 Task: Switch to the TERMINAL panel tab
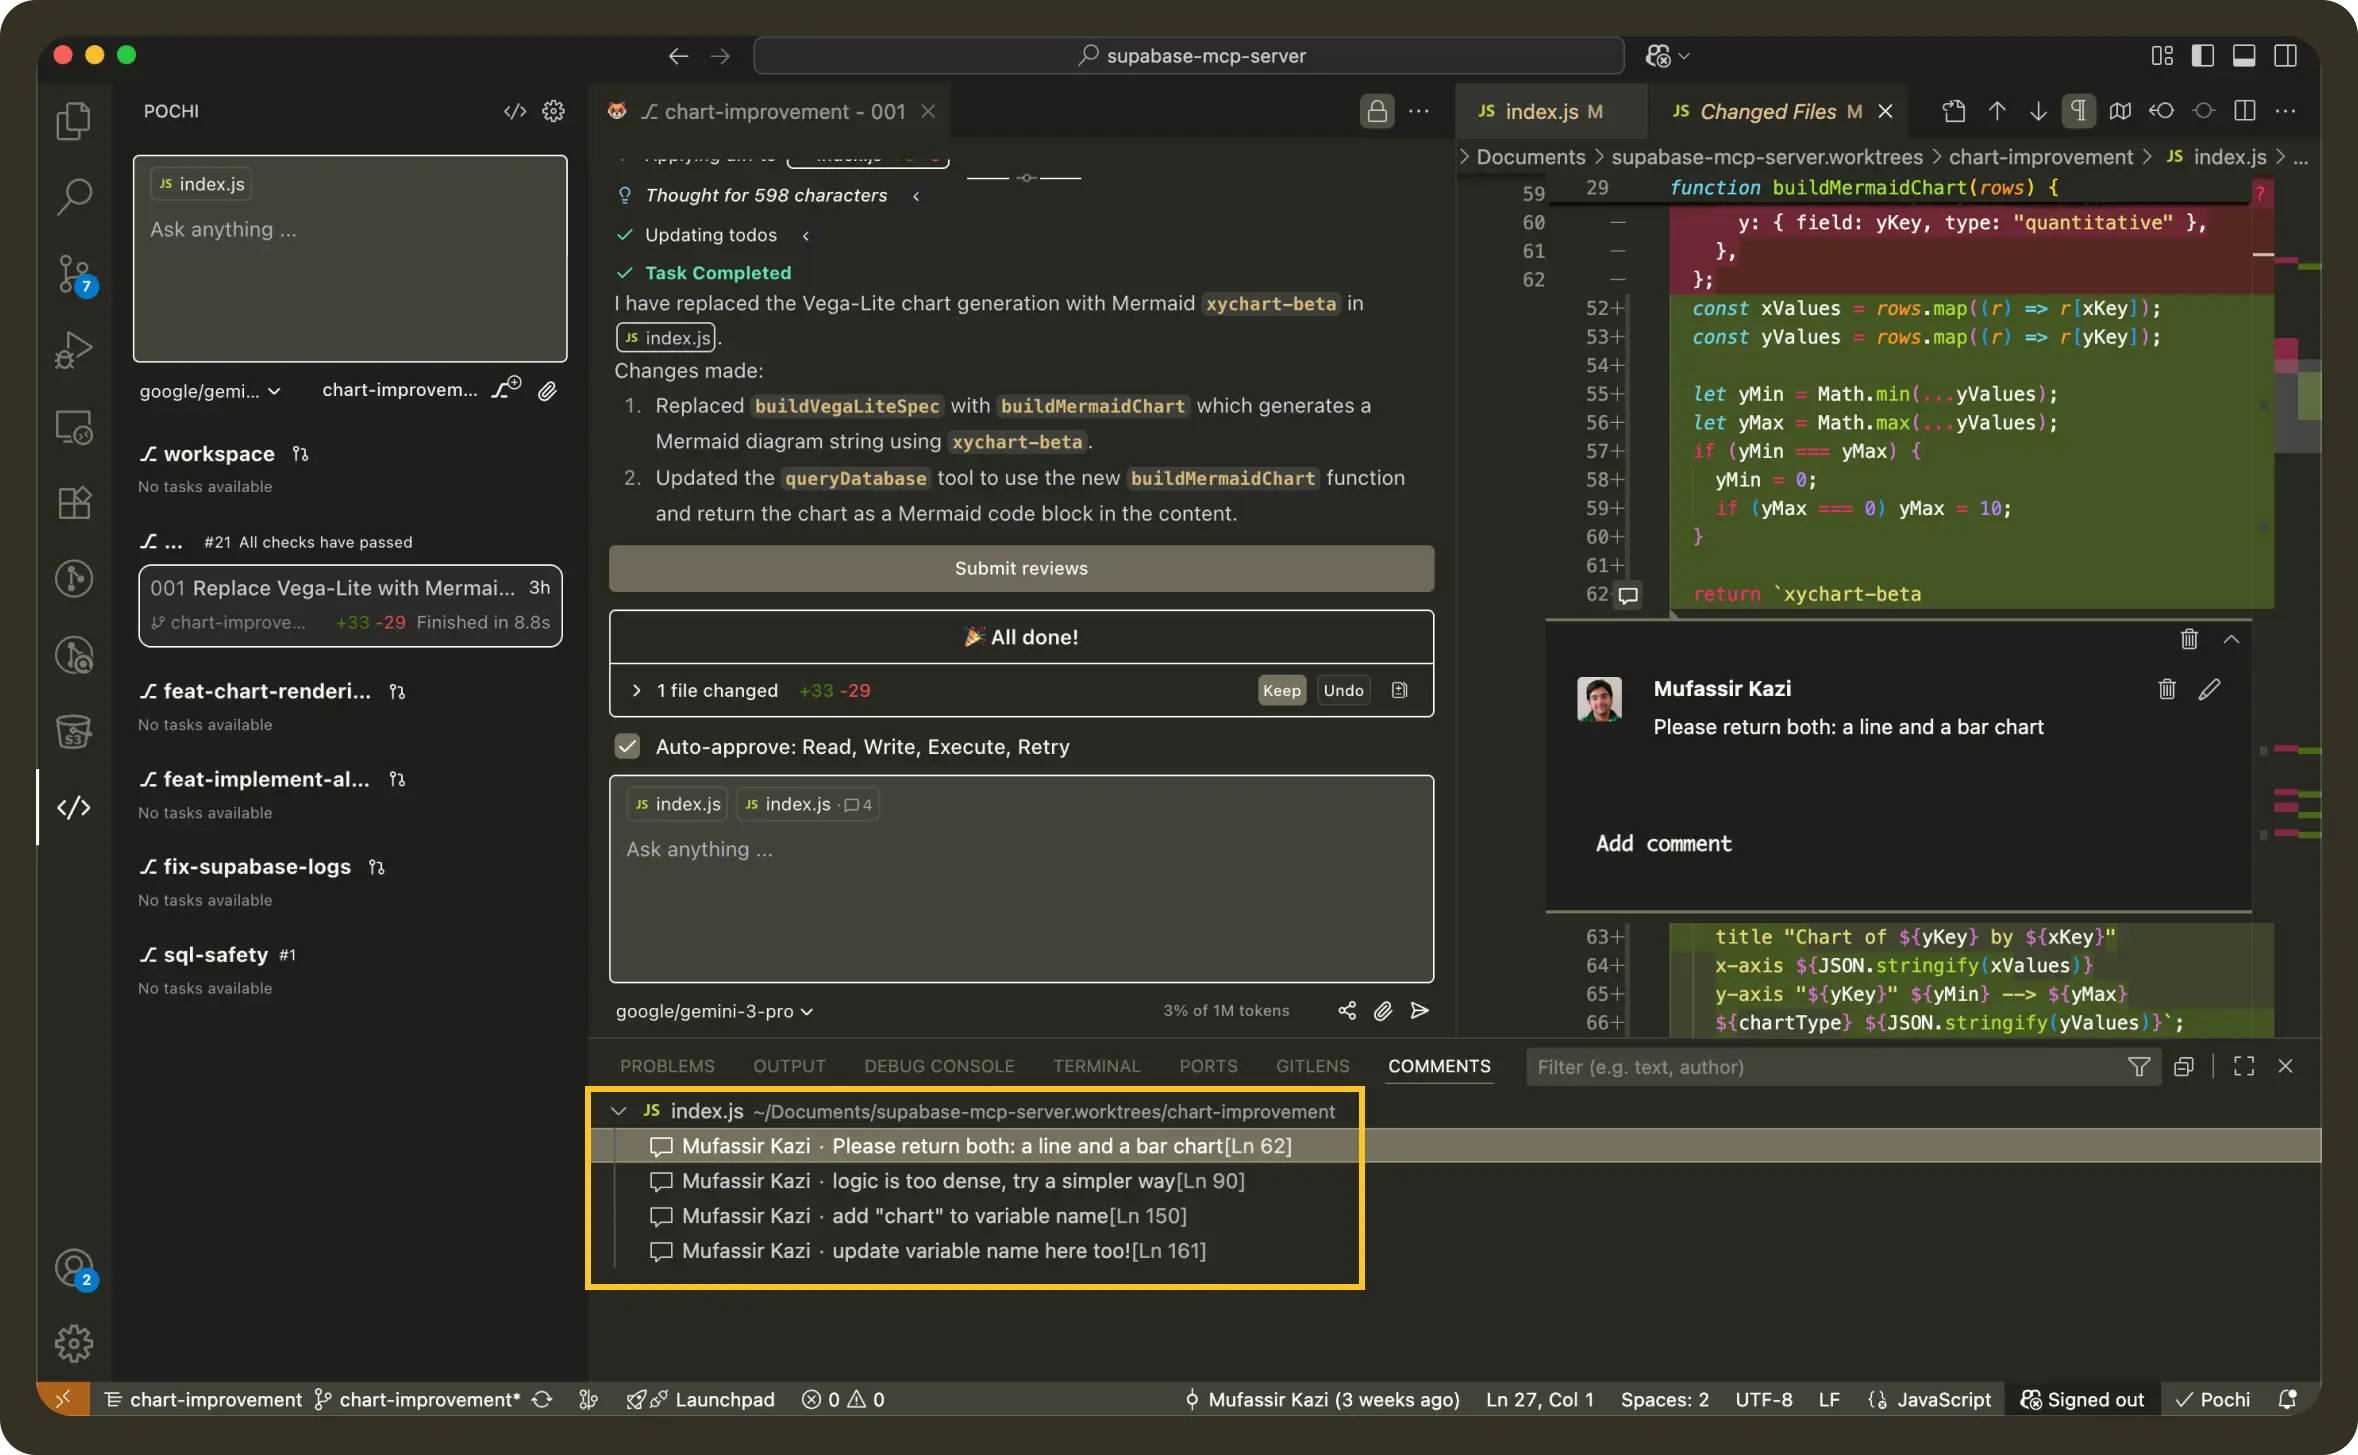click(1096, 1066)
